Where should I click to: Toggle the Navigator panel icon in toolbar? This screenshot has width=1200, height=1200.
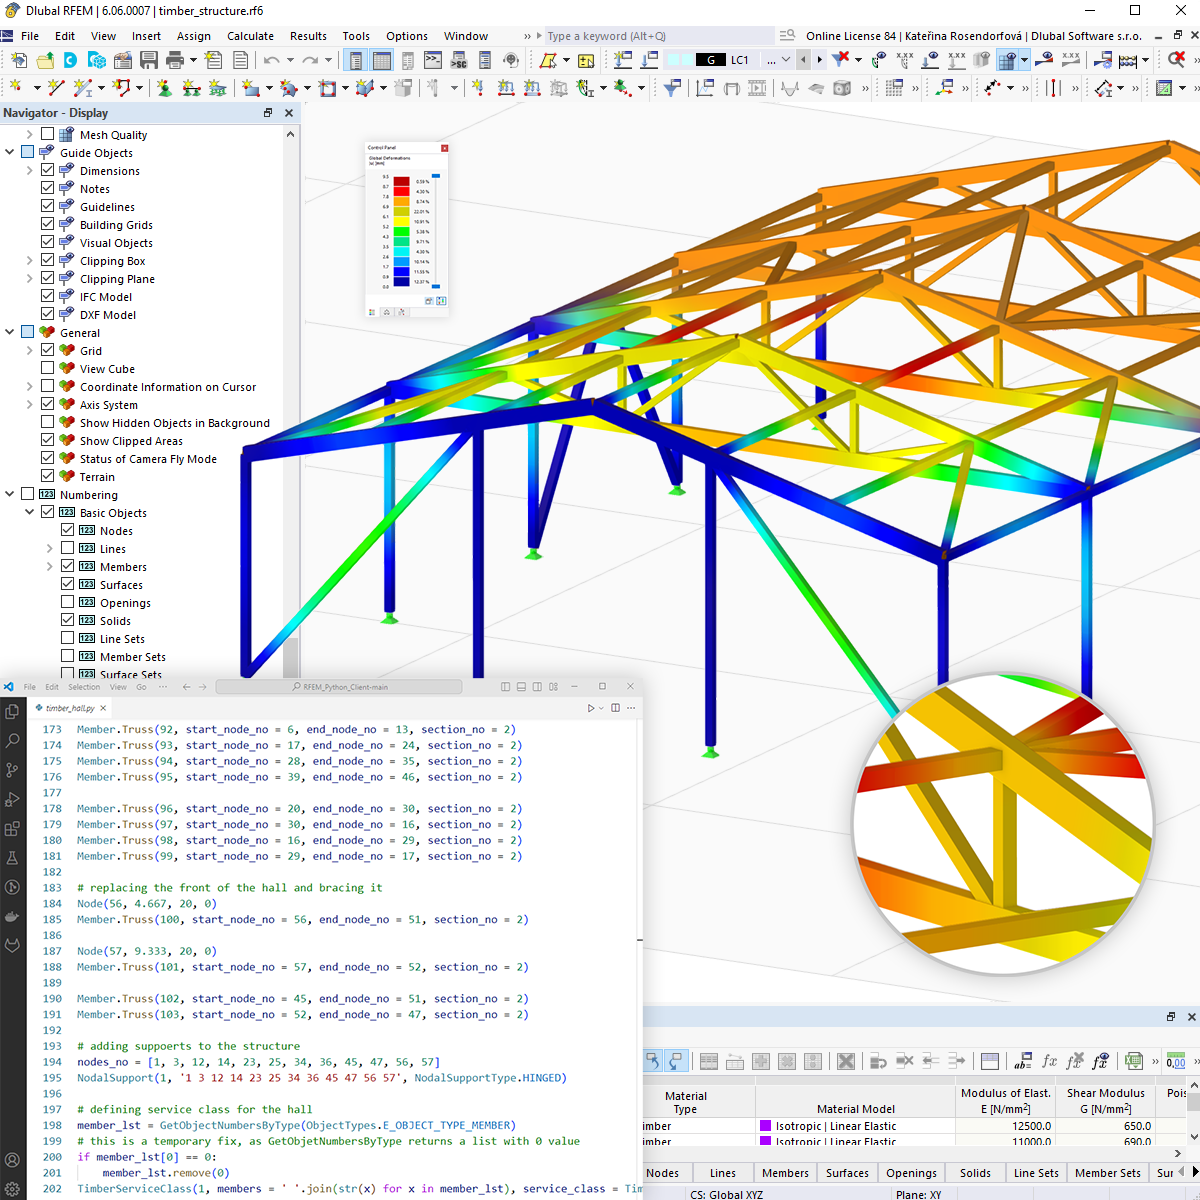point(355,60)
